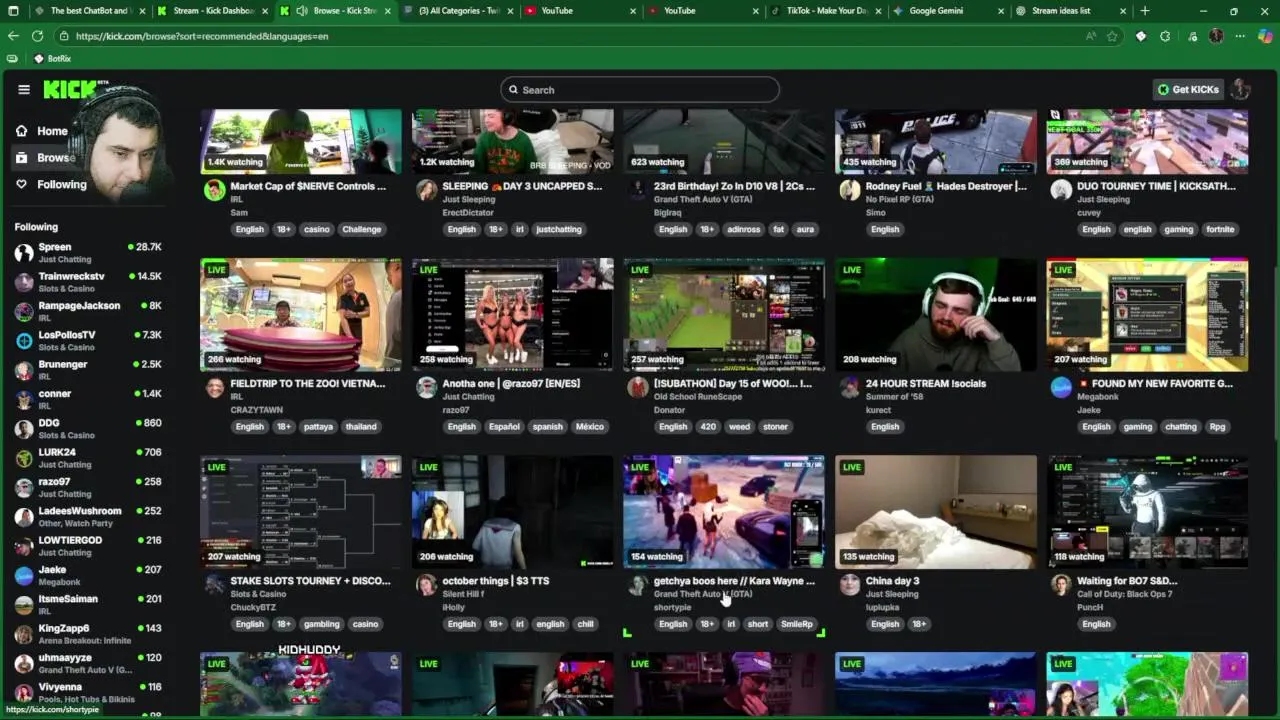Image resolution: width=1280 pixels, height=720 pixels.
Task: Open Spreen channel in Following list
Action: tap(88, 252)
